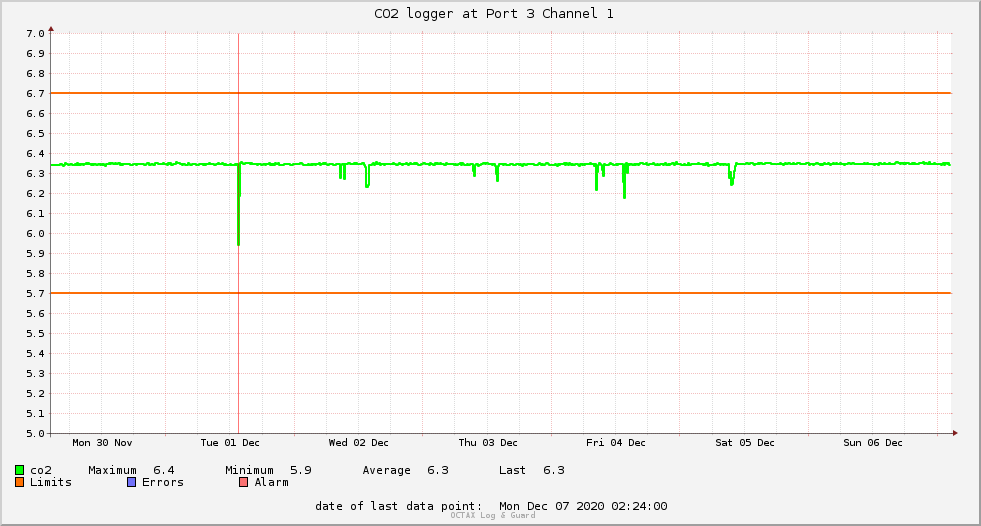Click the 'co2' legend label

click(41, 470)
